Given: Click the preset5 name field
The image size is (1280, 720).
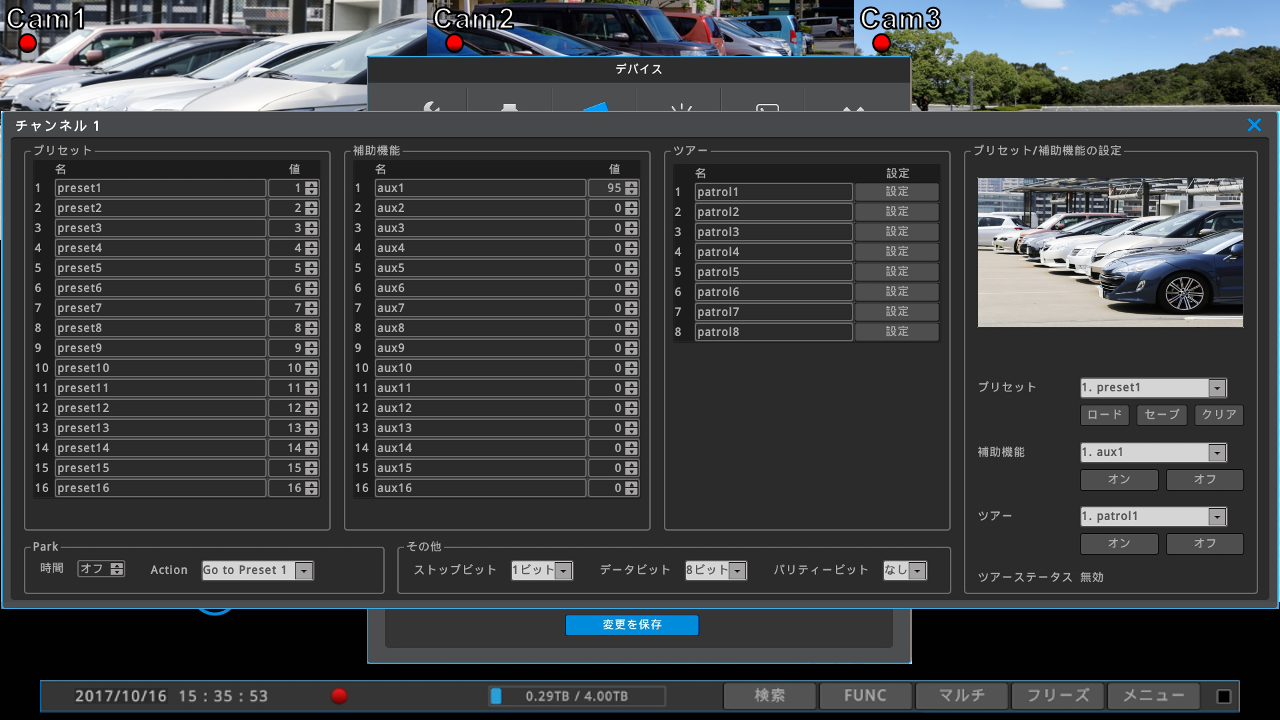Looking at the screenshot, I should point(160,268).
